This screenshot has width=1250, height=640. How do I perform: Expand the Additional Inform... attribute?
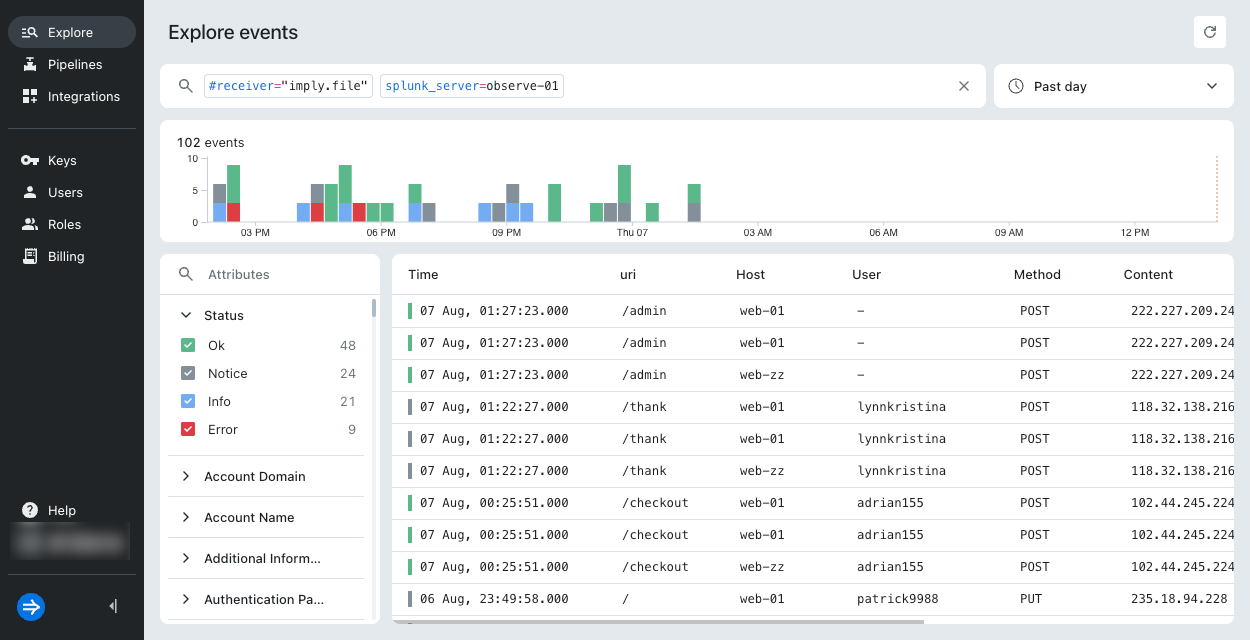click(x=186, y=559)
